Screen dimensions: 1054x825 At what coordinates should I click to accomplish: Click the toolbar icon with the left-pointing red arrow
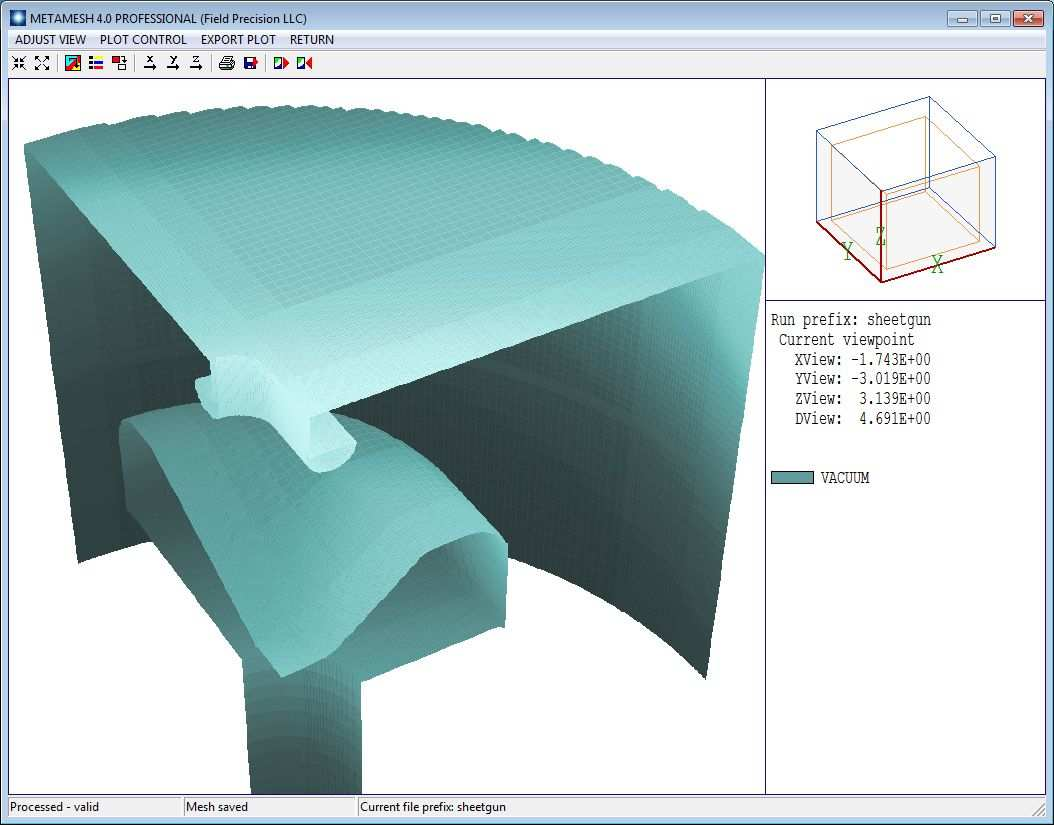pos(304,63)
